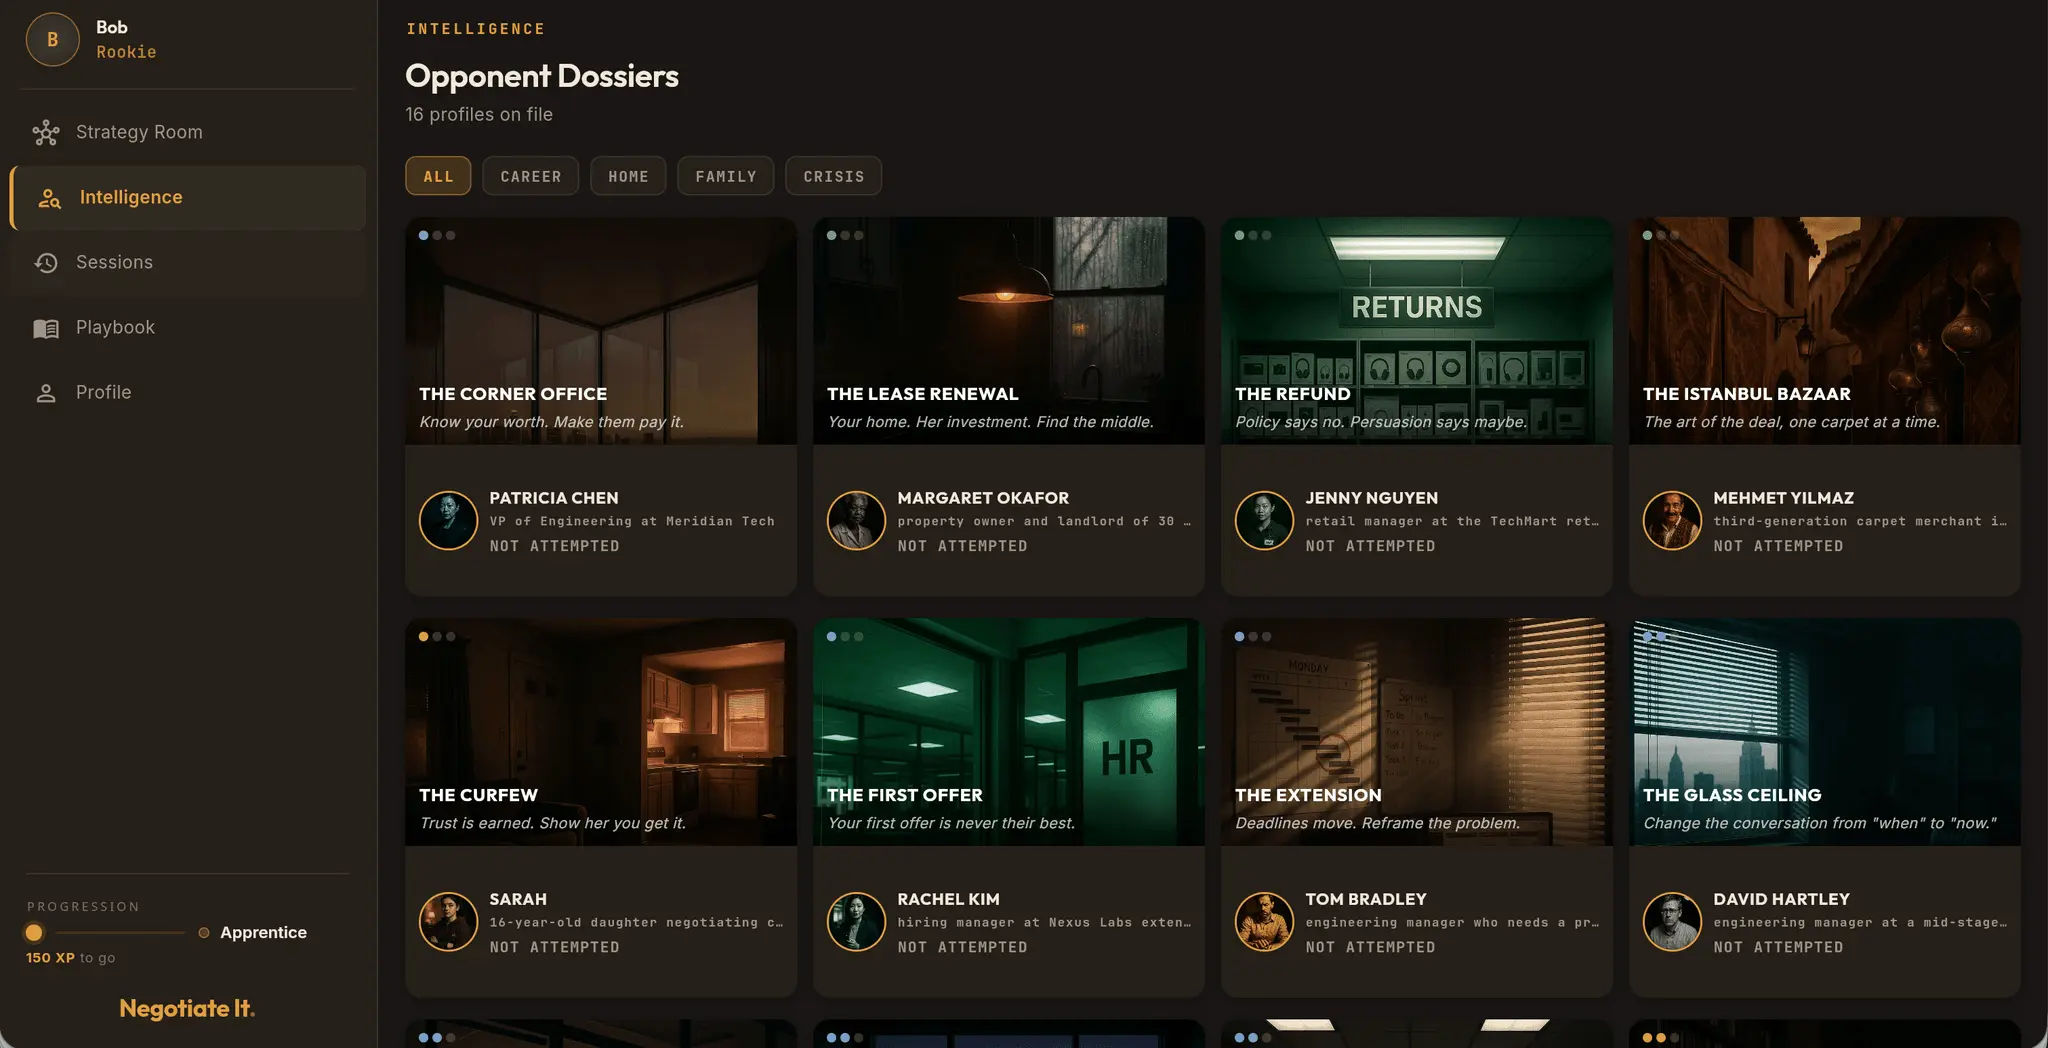The image size is (2048, 1048).
Task: Open The Corner Office scenario image
Action: pos(601,331)
